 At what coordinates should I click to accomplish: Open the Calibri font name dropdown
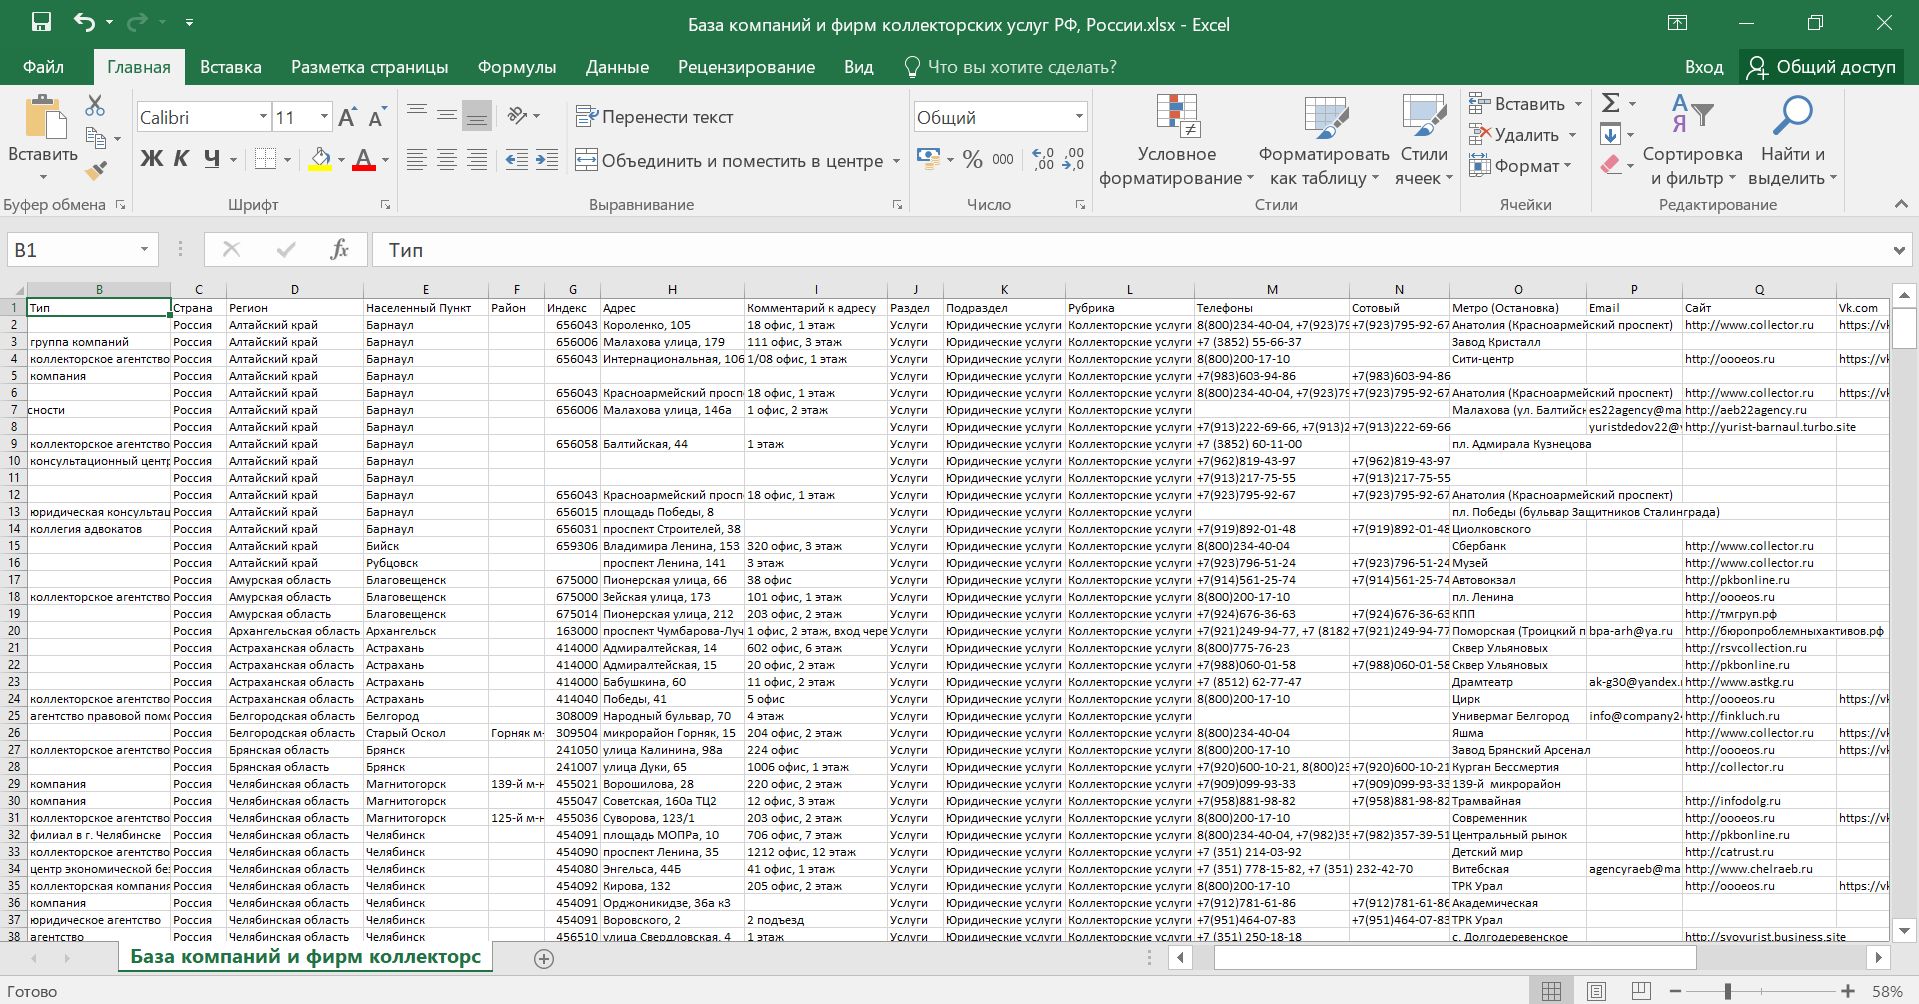263,117
